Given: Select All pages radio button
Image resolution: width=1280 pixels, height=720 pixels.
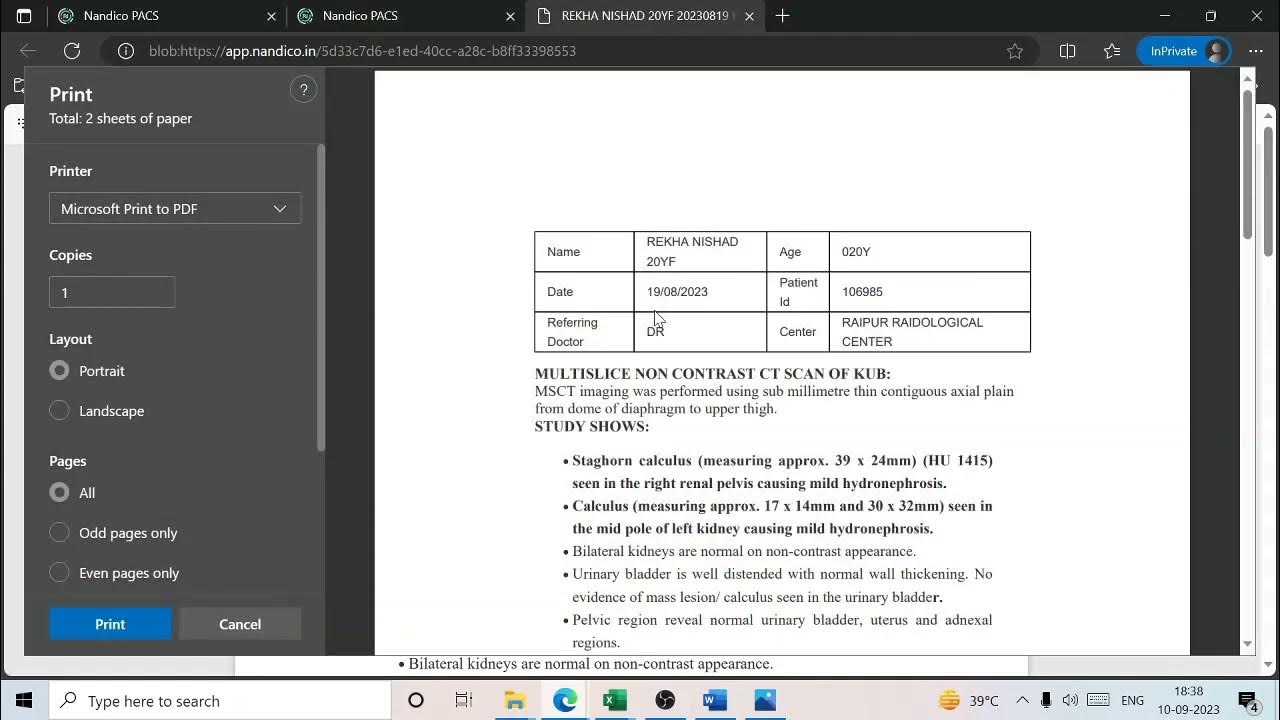Looking at the screenshot, I should pyautogui.click(x=59, y=493).
